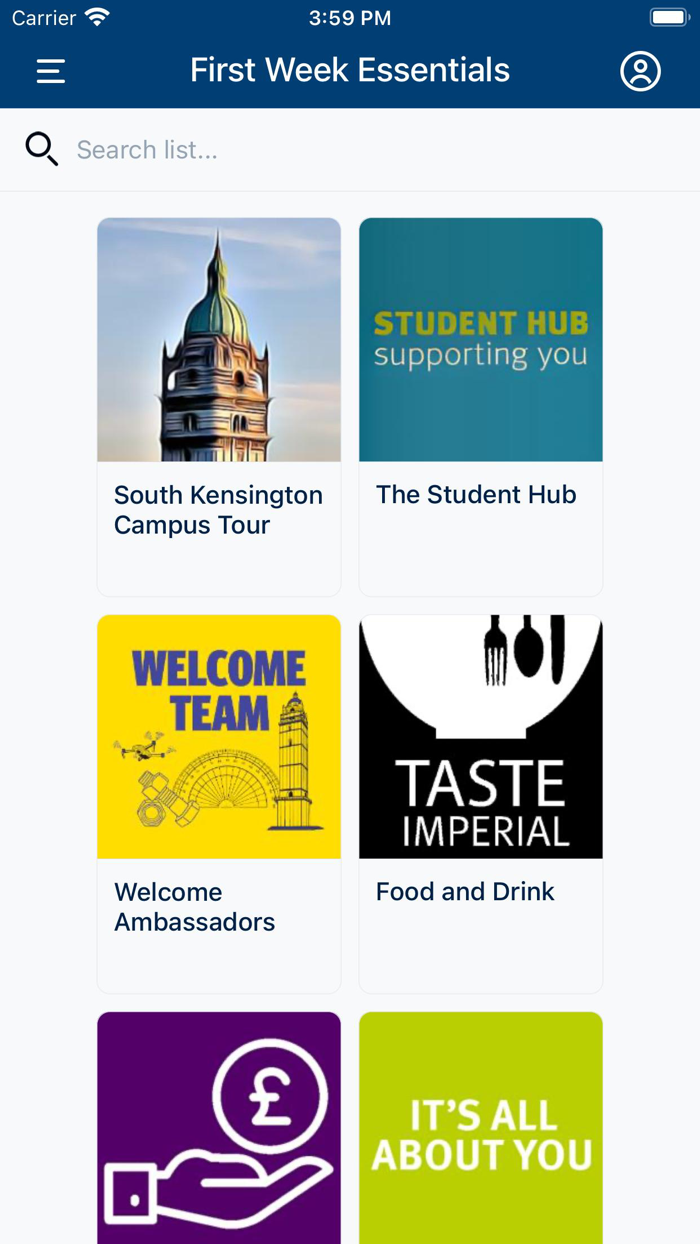This screenshot has height=1244, width=700.
Task: Open the It's All About You tile
Action: click(481, 1128)
